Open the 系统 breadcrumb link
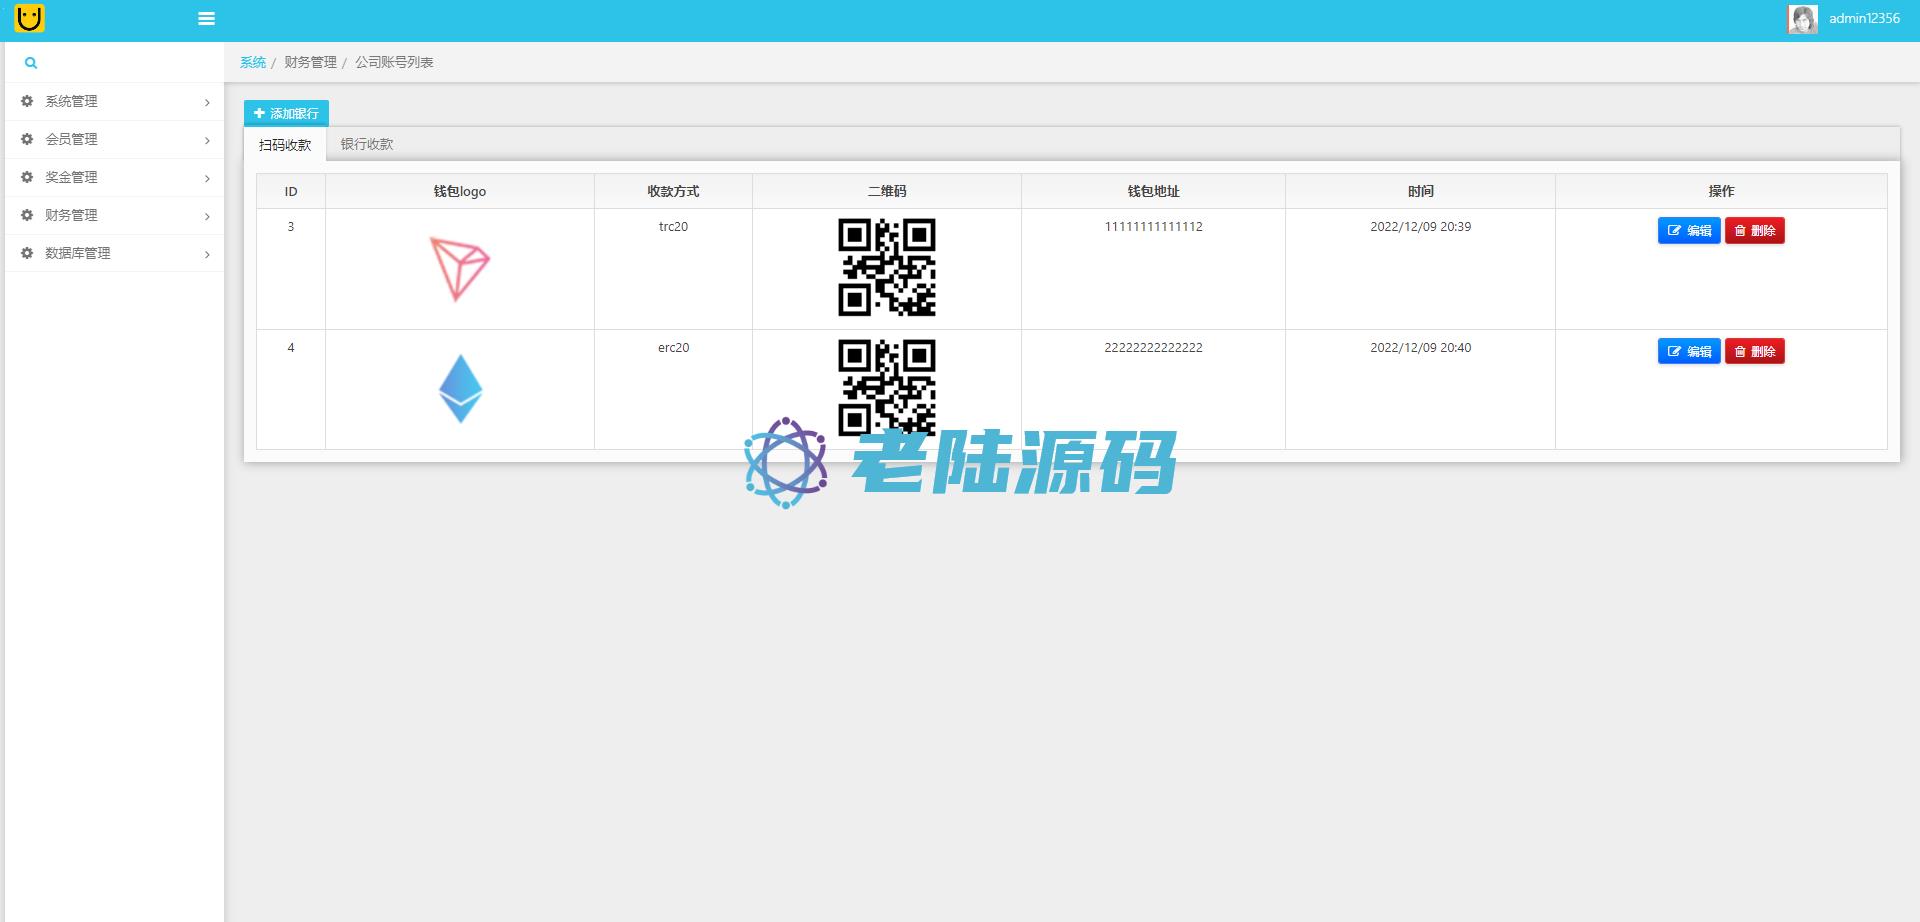The width and height of the screenshot is (1920, 922). tap(253, 62)
